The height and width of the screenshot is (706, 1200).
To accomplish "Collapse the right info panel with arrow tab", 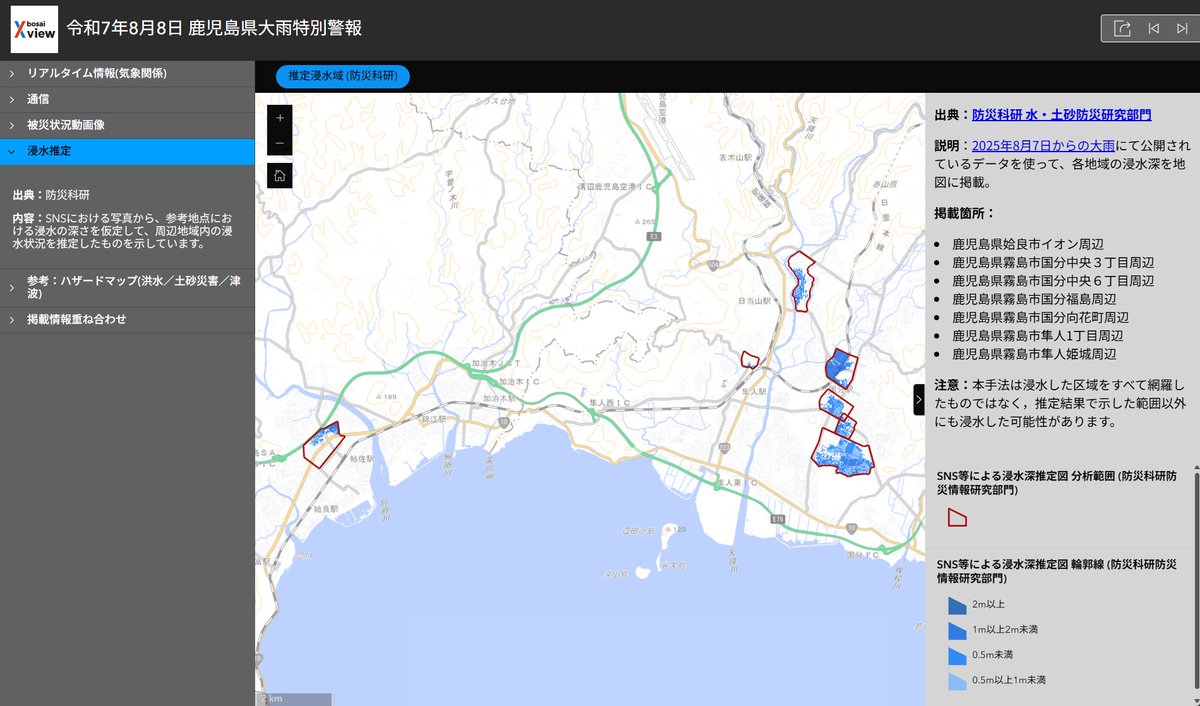I will click(919, 399).
